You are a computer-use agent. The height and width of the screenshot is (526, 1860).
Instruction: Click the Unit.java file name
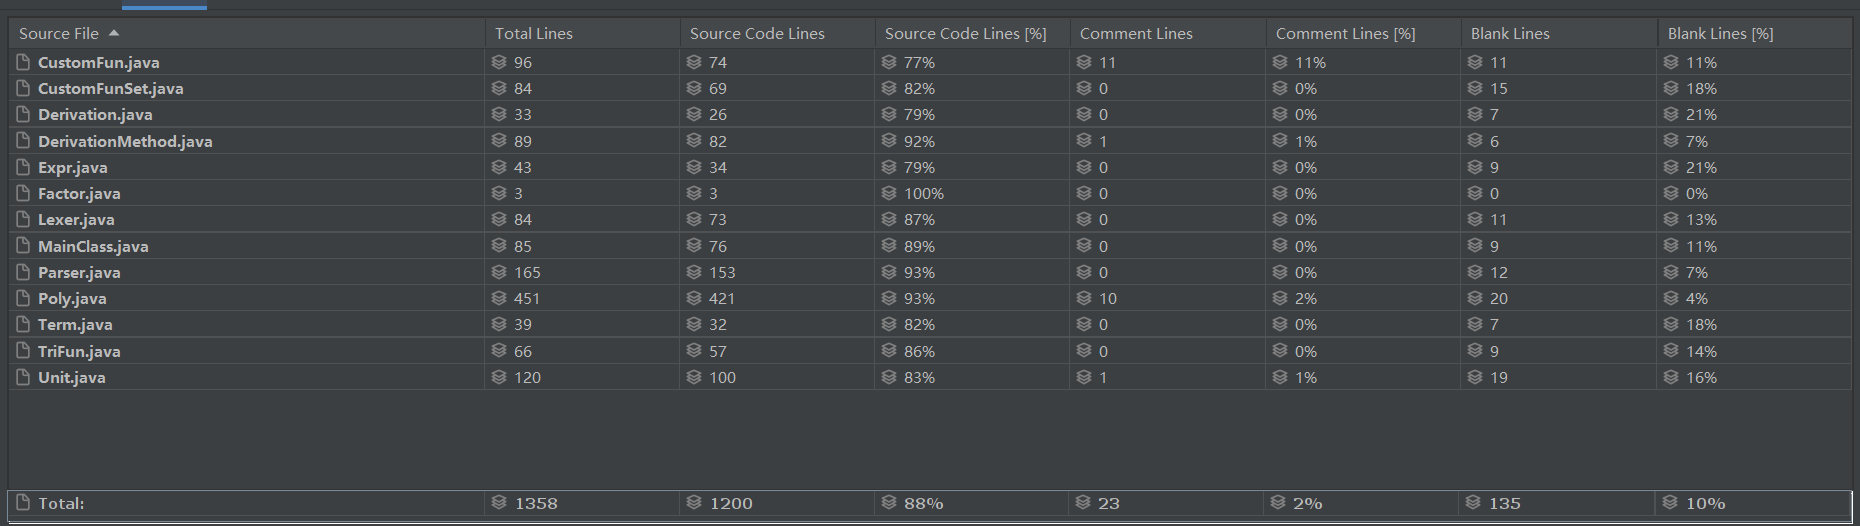pyautogui.click(x=71, y=377)
